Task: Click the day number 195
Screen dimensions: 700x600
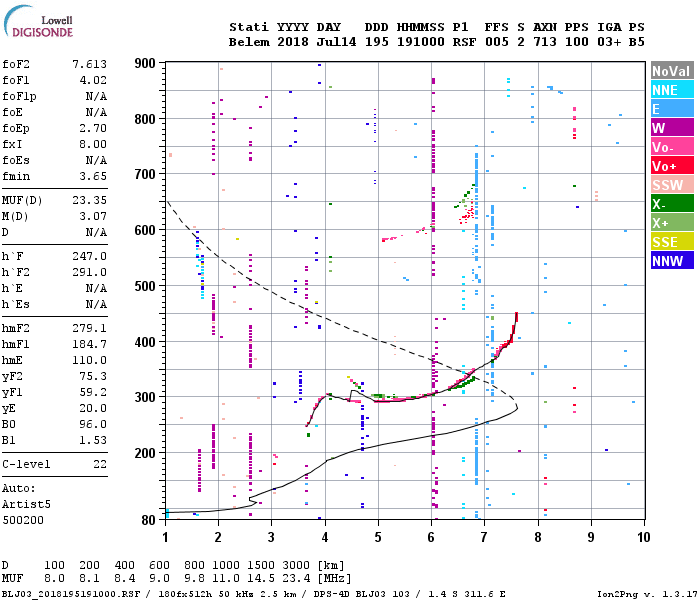Action: click(x=376, y=42)
